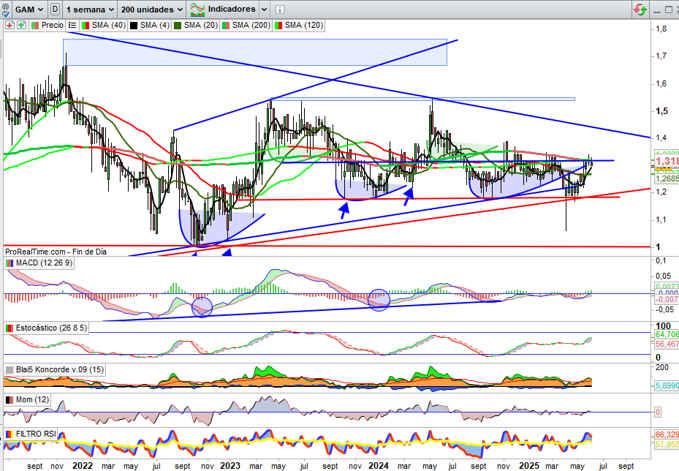Screen dimensions: 679x471
Task: Open SMA (20) indicator settings
Action: point(200,26)
